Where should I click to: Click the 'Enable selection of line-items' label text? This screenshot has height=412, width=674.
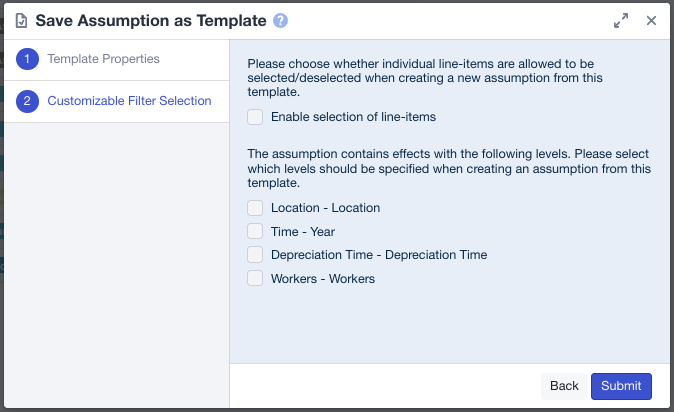click(x=353, y=117)
